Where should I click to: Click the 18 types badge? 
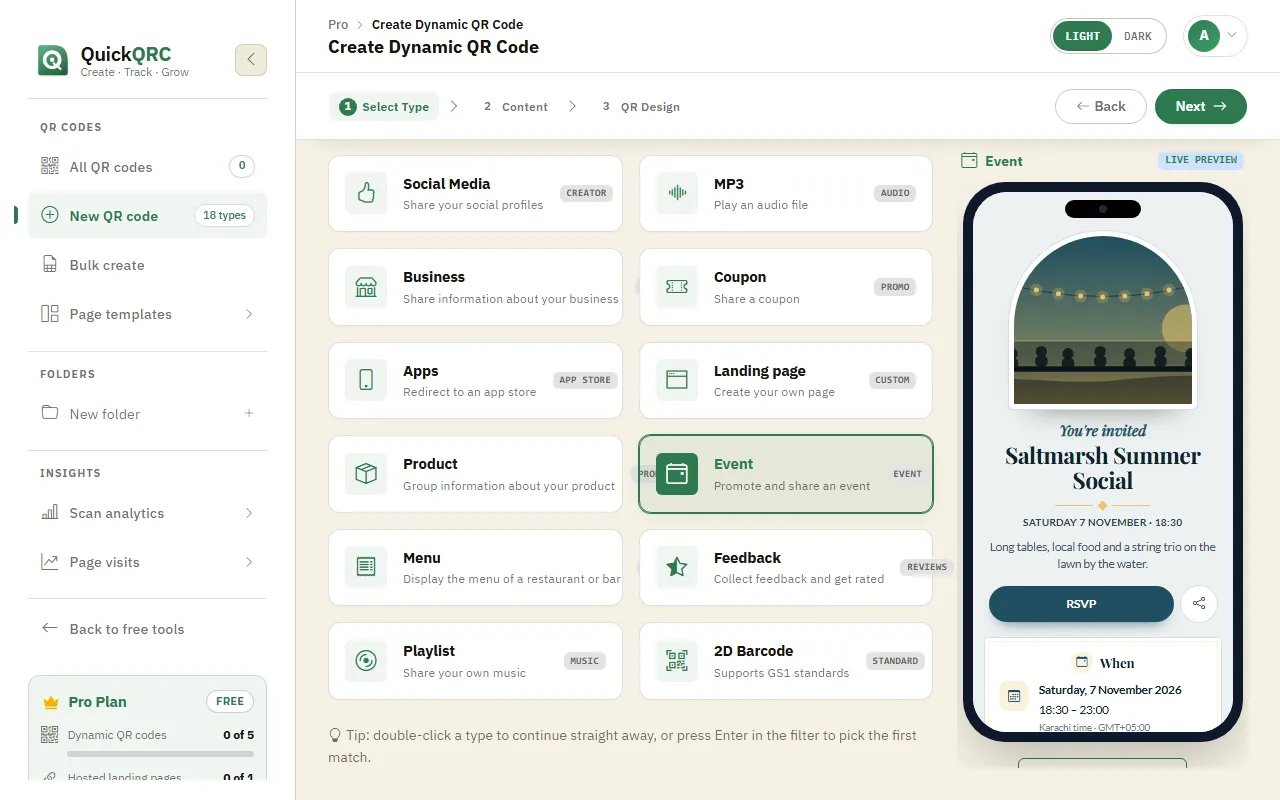(224, 215)
